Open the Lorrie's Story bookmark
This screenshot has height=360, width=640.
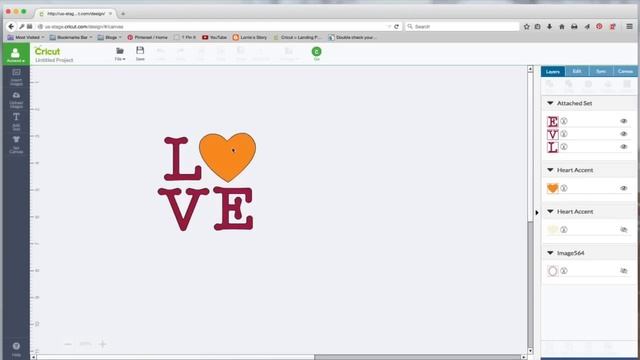pyautogui.click(x=250, y=37)
